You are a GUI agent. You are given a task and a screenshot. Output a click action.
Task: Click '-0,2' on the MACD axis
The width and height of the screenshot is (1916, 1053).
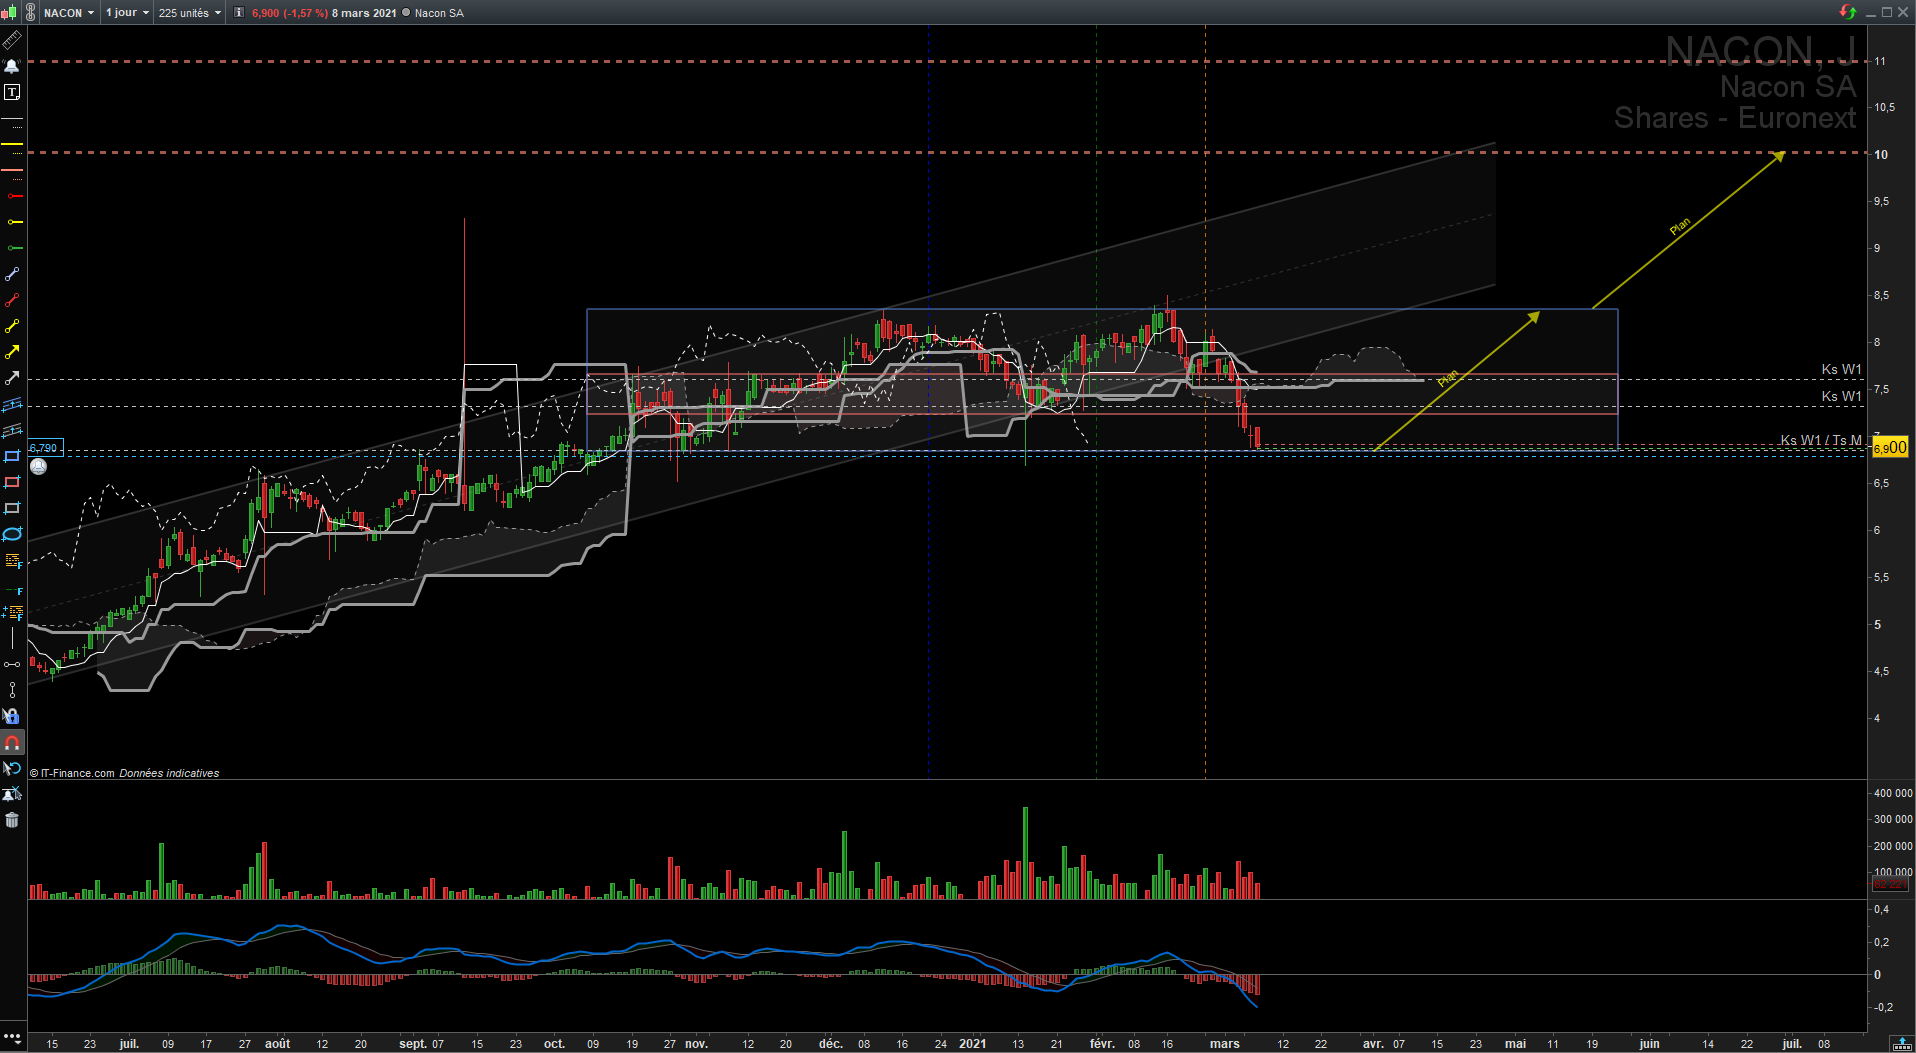[1882, 1007]
